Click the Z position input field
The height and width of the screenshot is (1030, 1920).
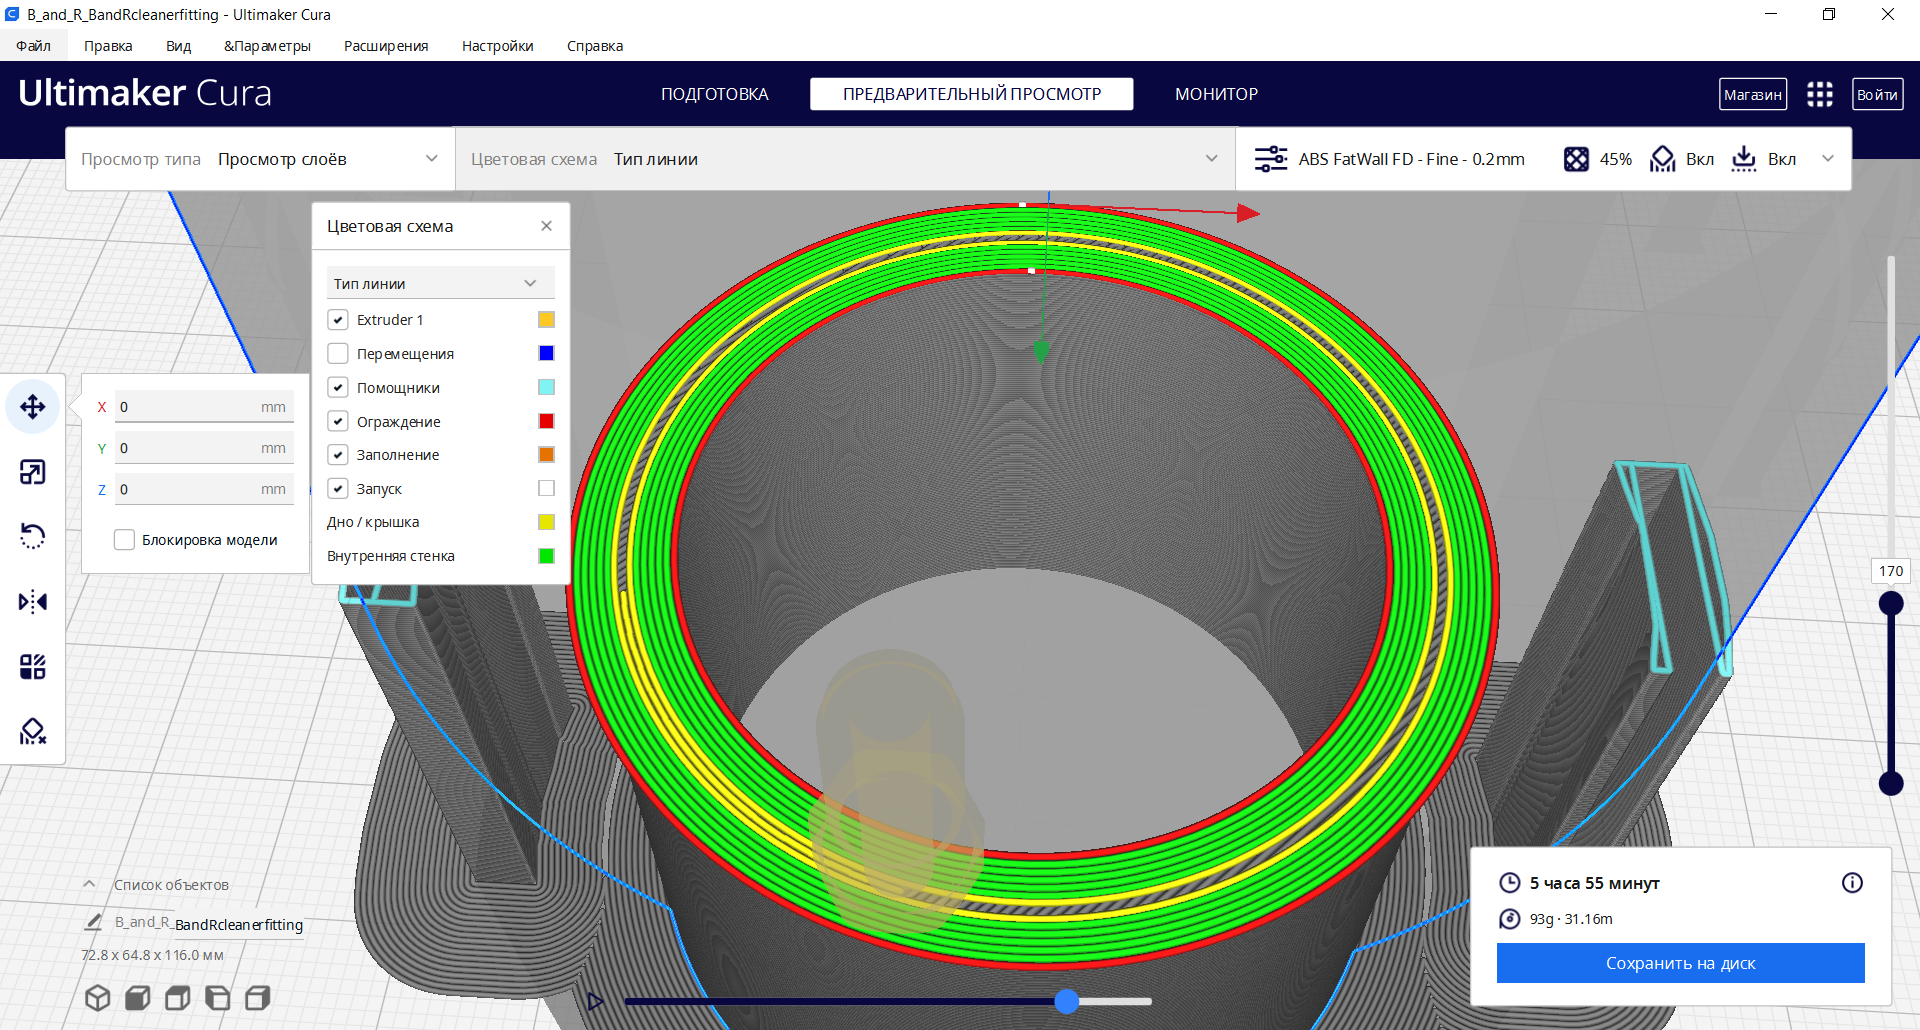click(x=204, y=489)
